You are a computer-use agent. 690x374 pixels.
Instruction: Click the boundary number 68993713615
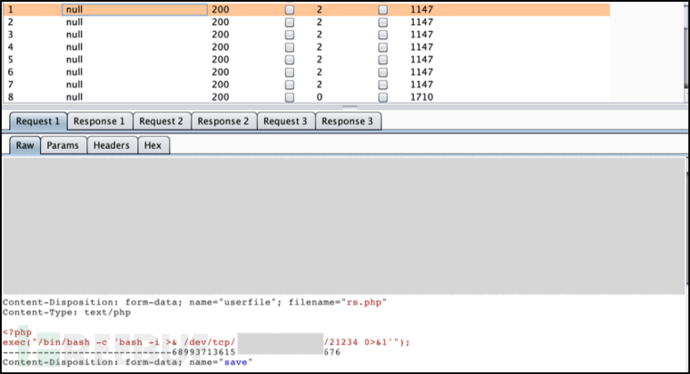coord(203,352)
